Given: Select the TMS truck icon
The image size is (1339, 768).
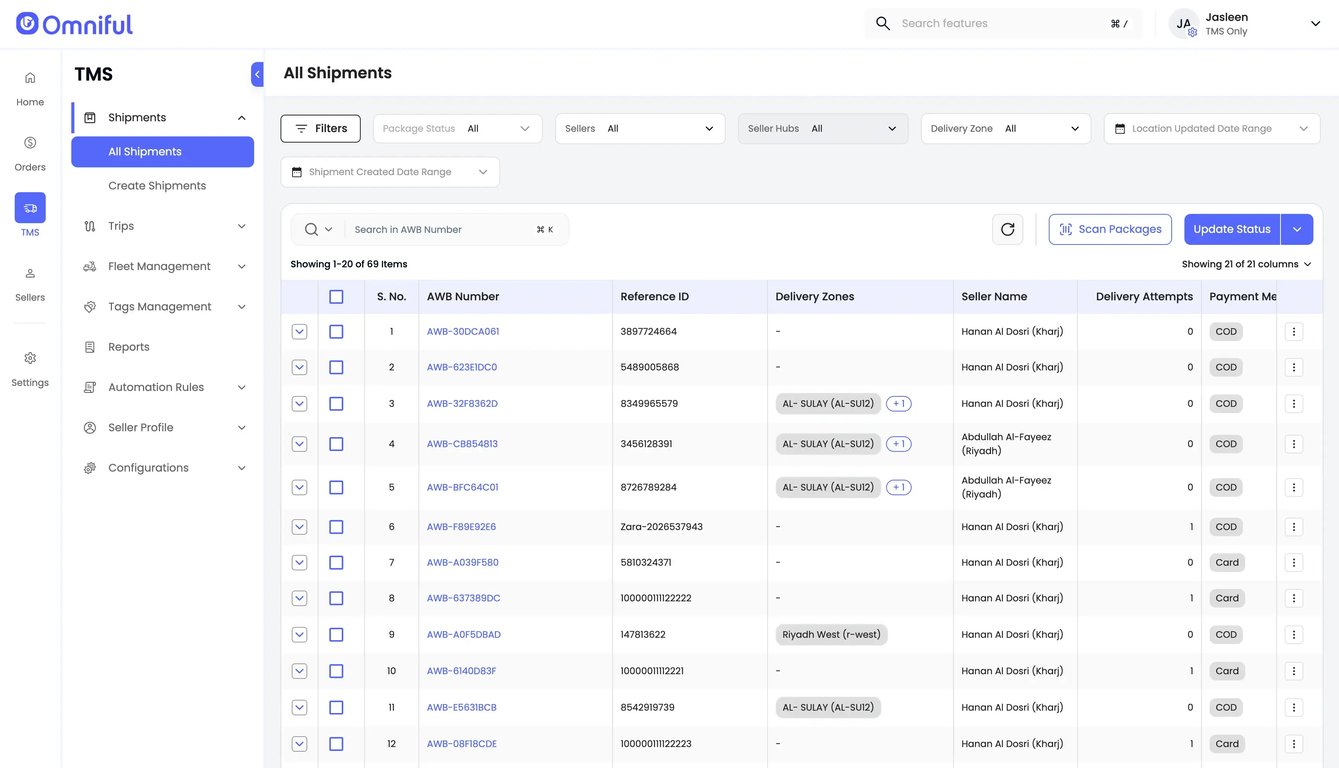Looking at the screenshot, I should click(30, 208).
